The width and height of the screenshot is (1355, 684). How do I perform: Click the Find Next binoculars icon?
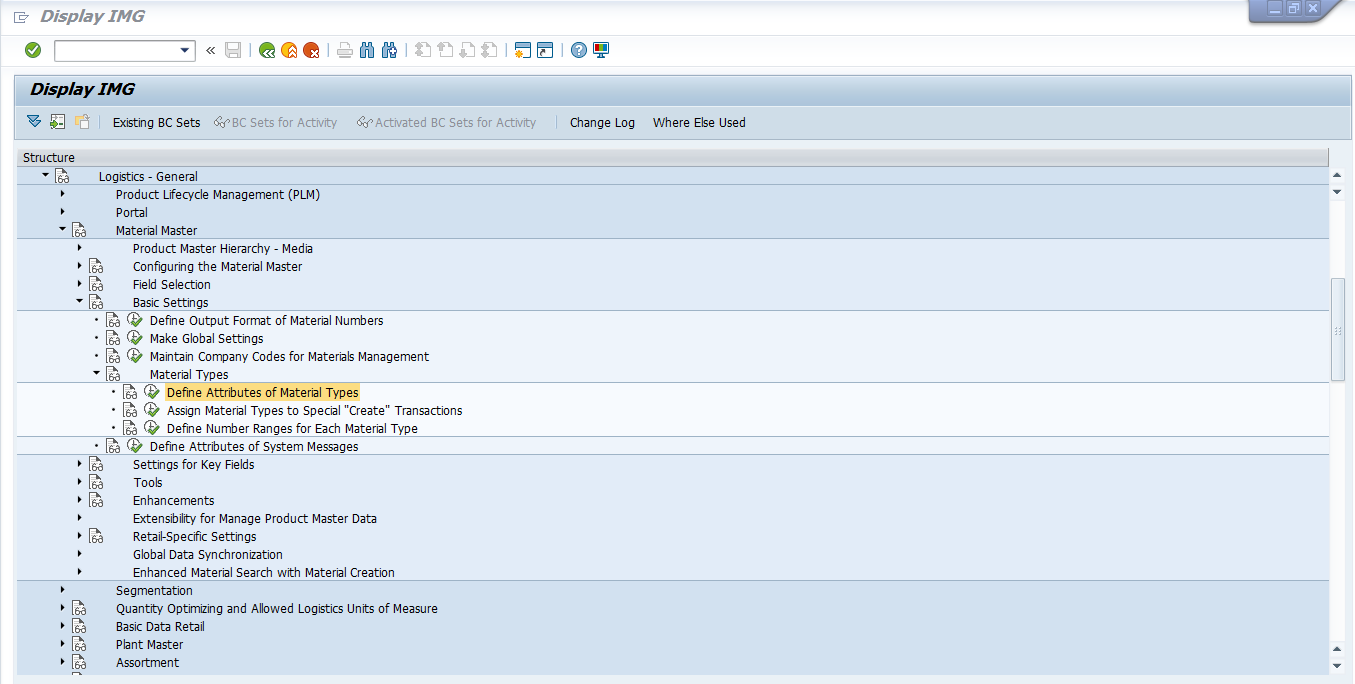tap(390, 50)
